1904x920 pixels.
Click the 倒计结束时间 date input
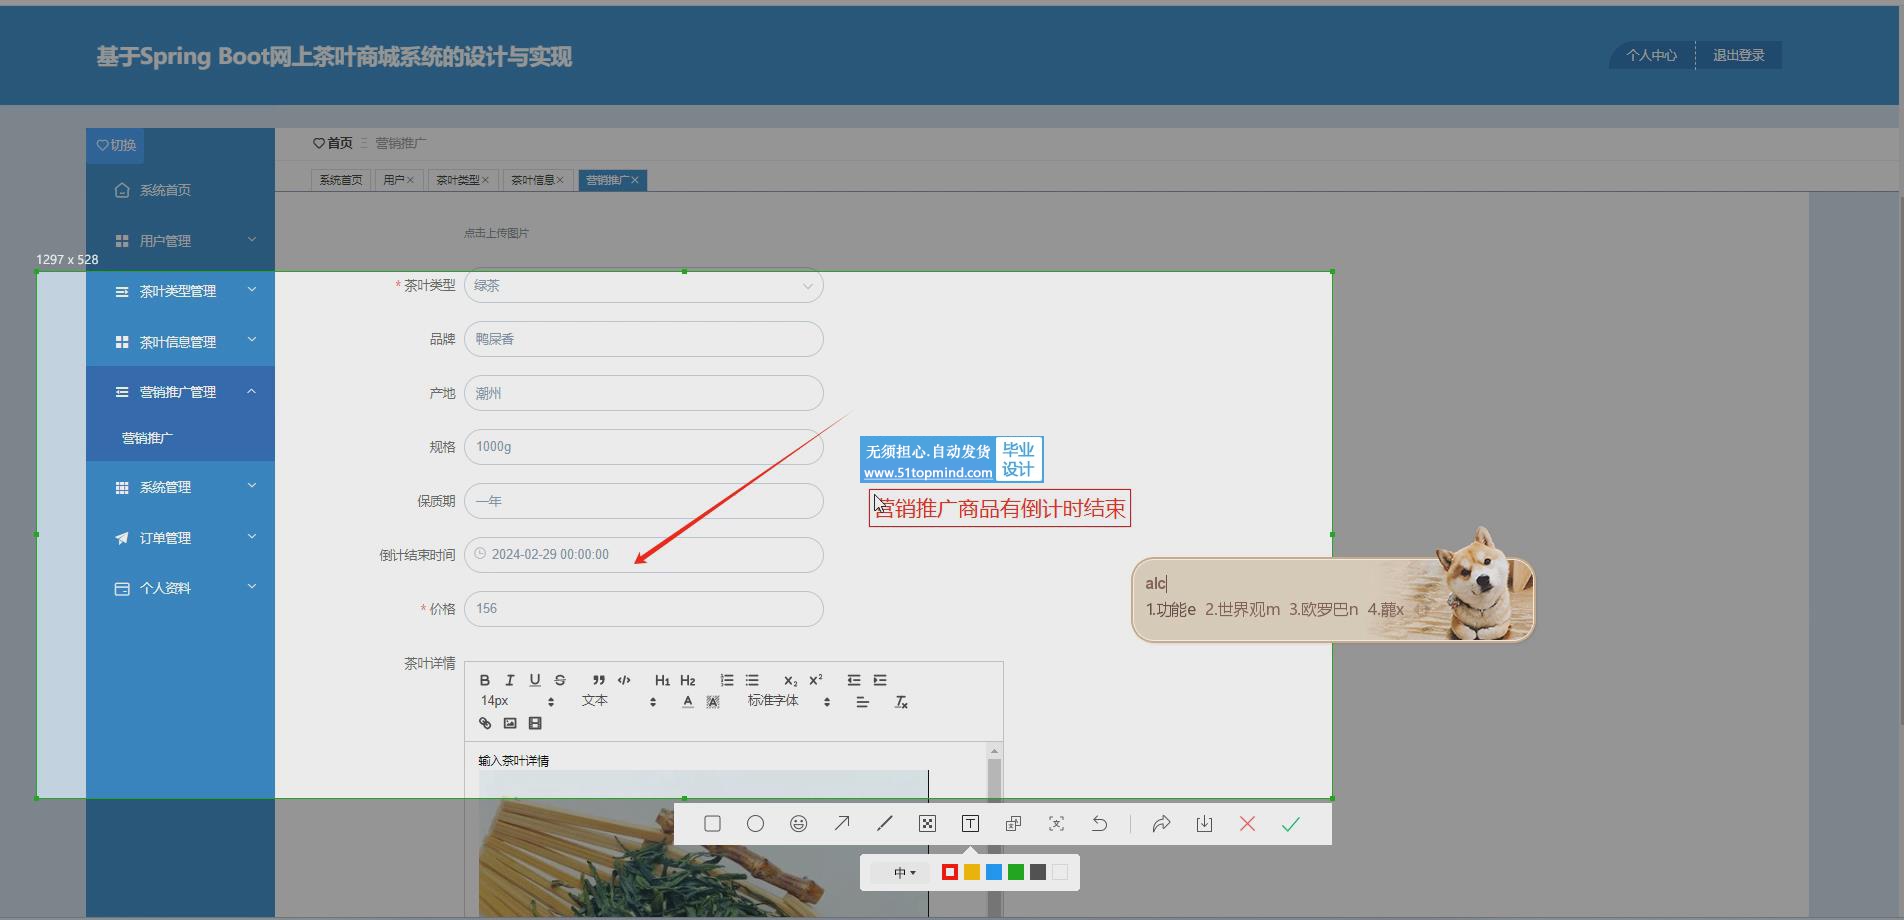click(x=644, y=555)
